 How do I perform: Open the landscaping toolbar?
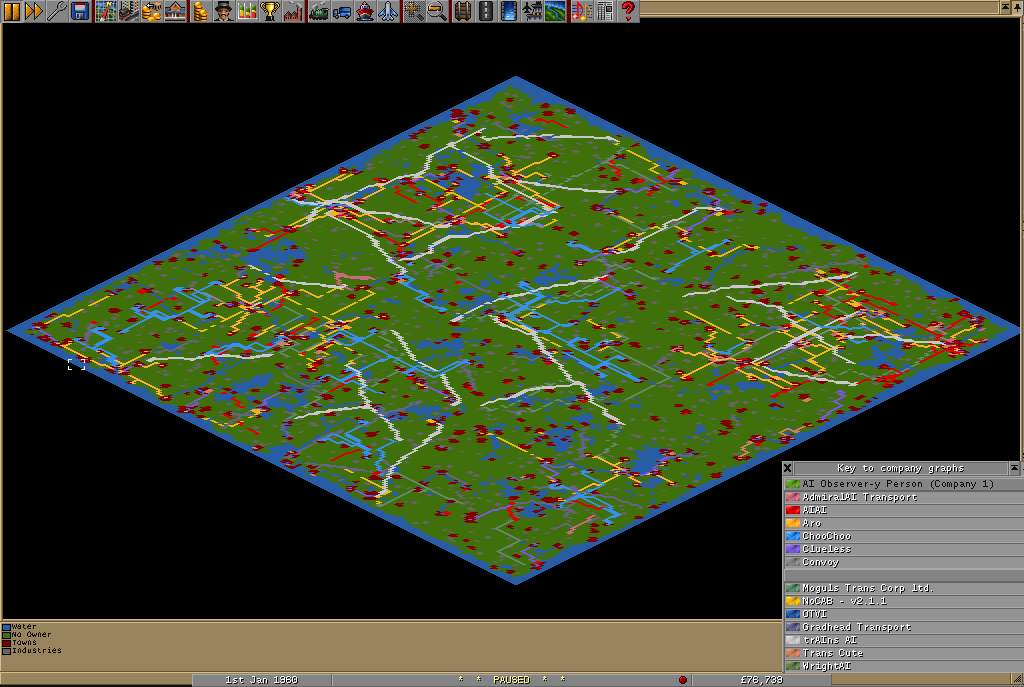554,11
